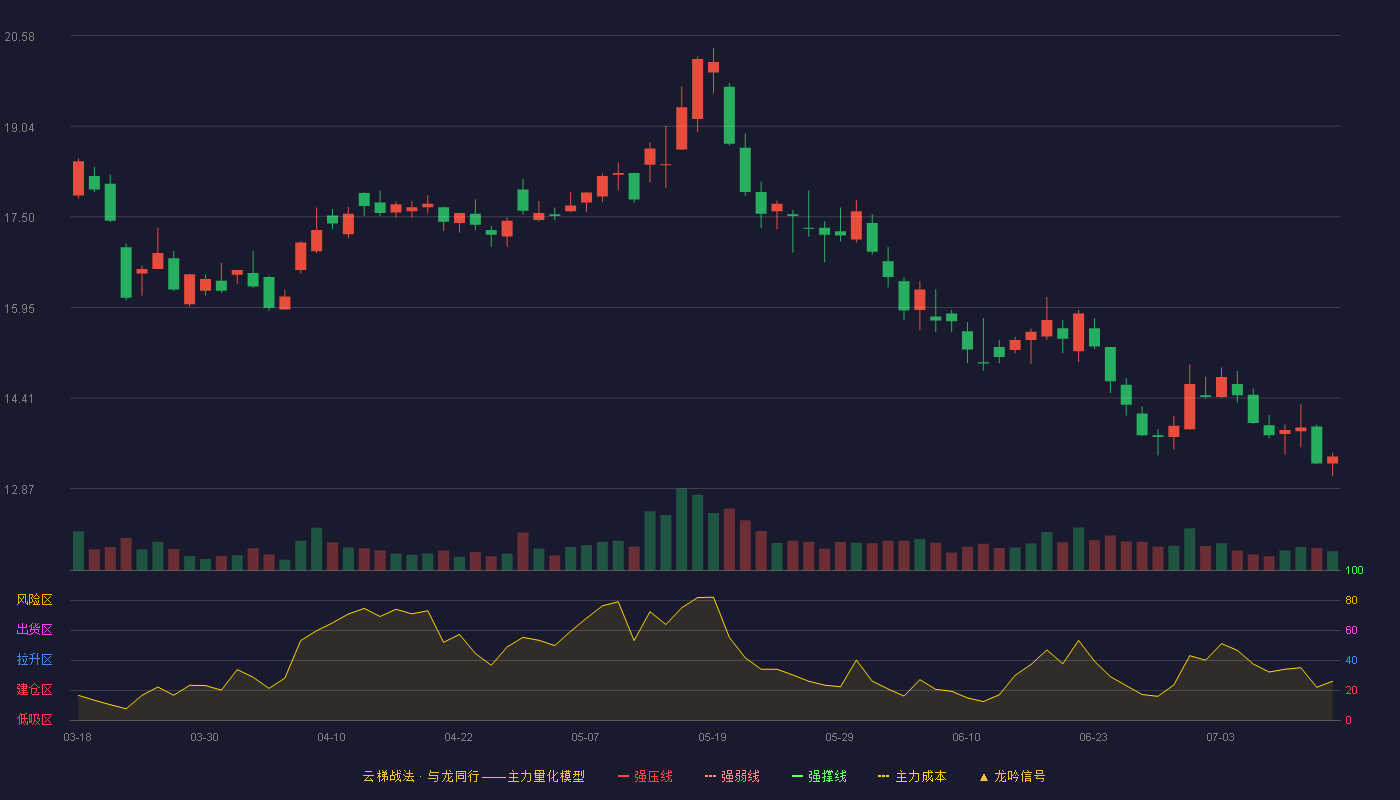Click the 14.41 price axis label
Image resolution: width=1400 pixels, height=800 pixels.
[19, 399]
